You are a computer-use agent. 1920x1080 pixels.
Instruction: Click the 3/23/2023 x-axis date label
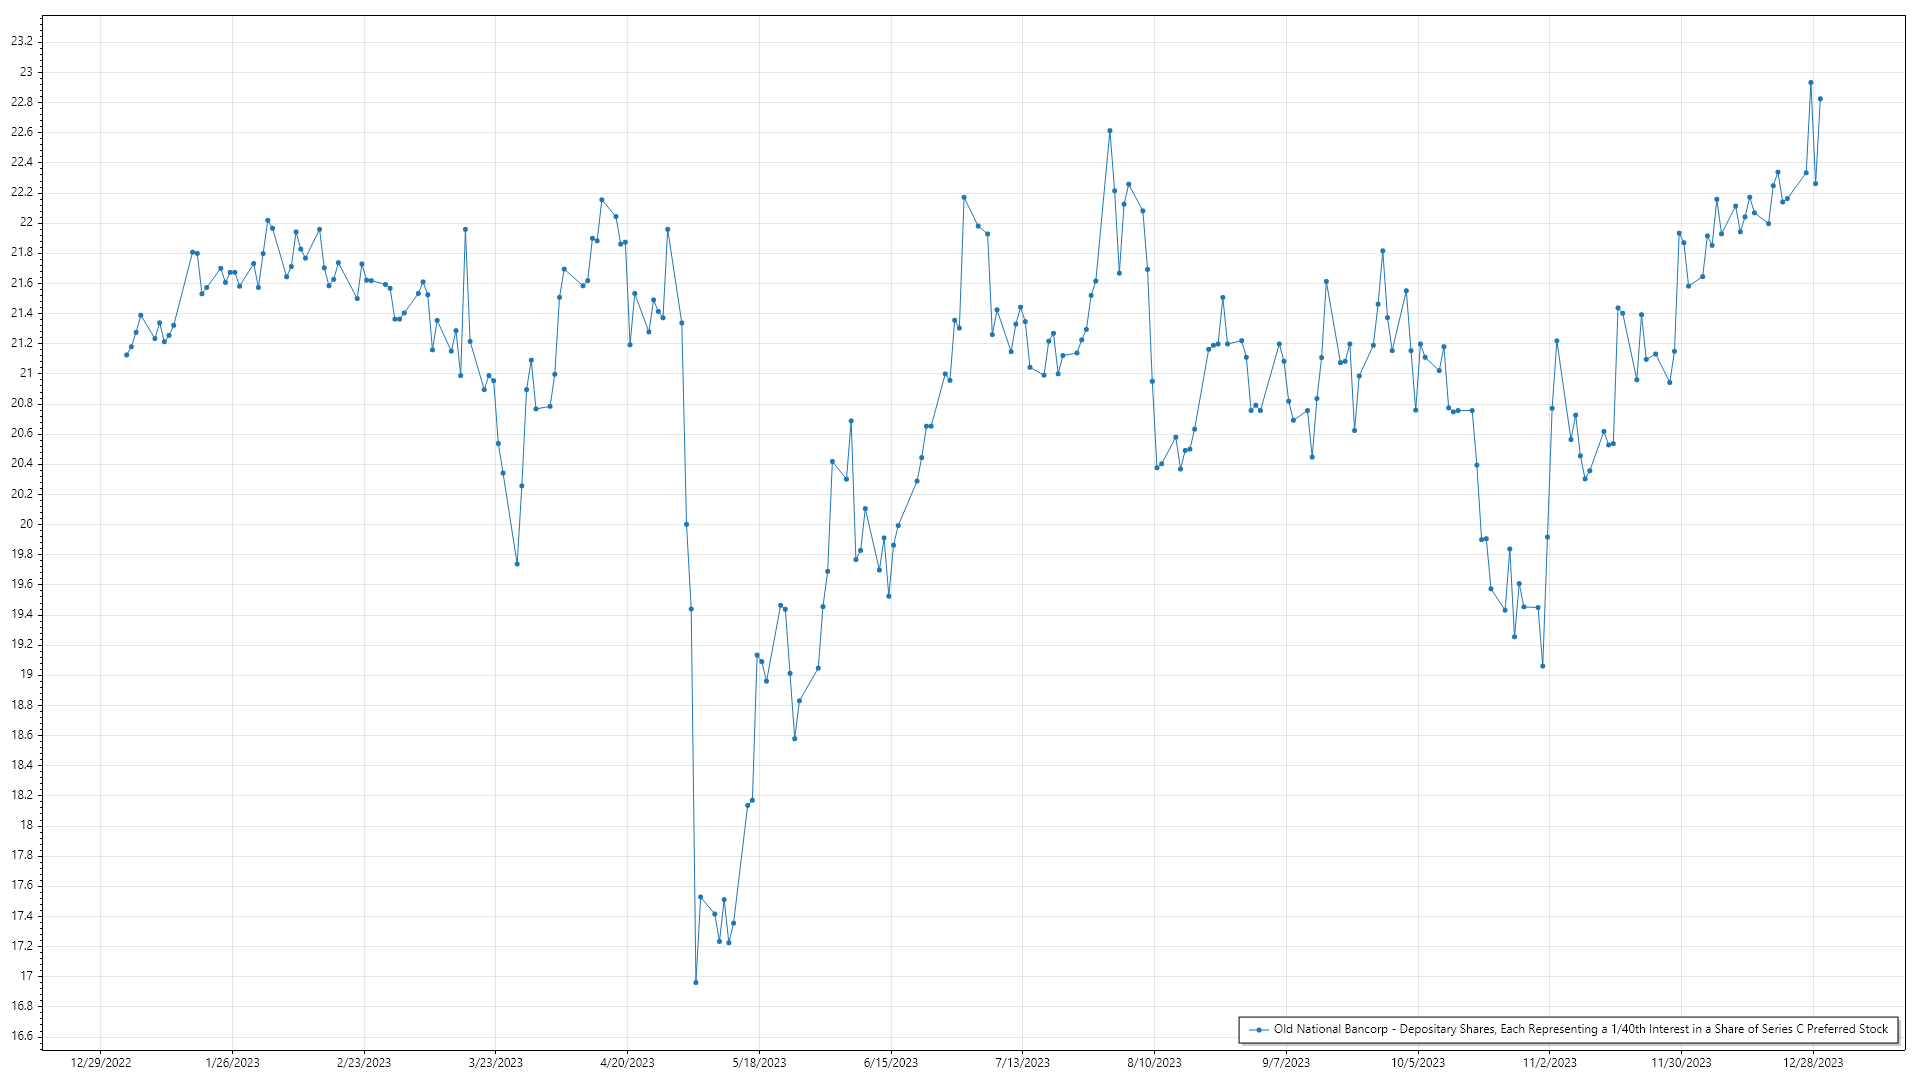point(496,1062)
